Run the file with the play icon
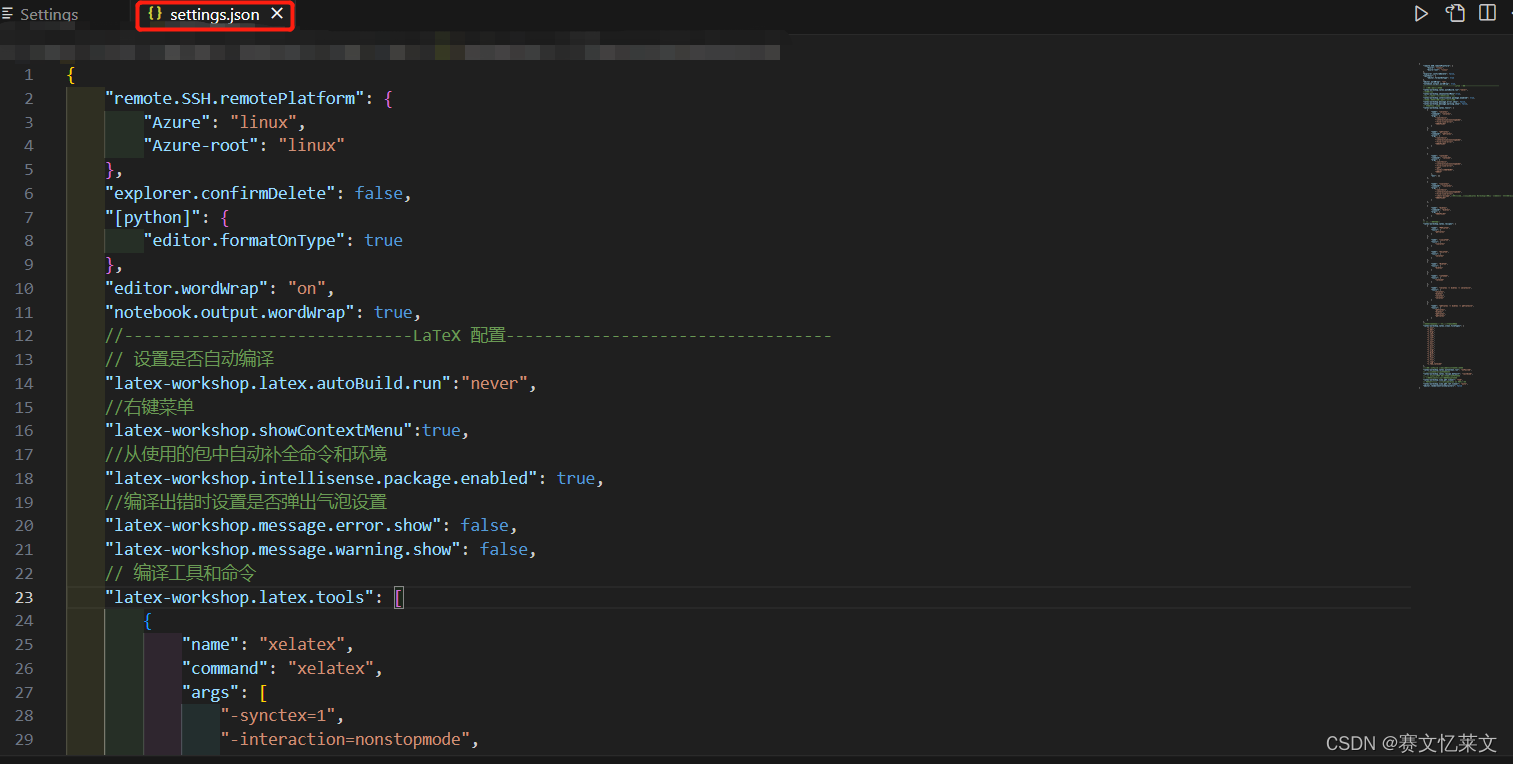The image size is (1513, 764). [x=1420, y=14]
